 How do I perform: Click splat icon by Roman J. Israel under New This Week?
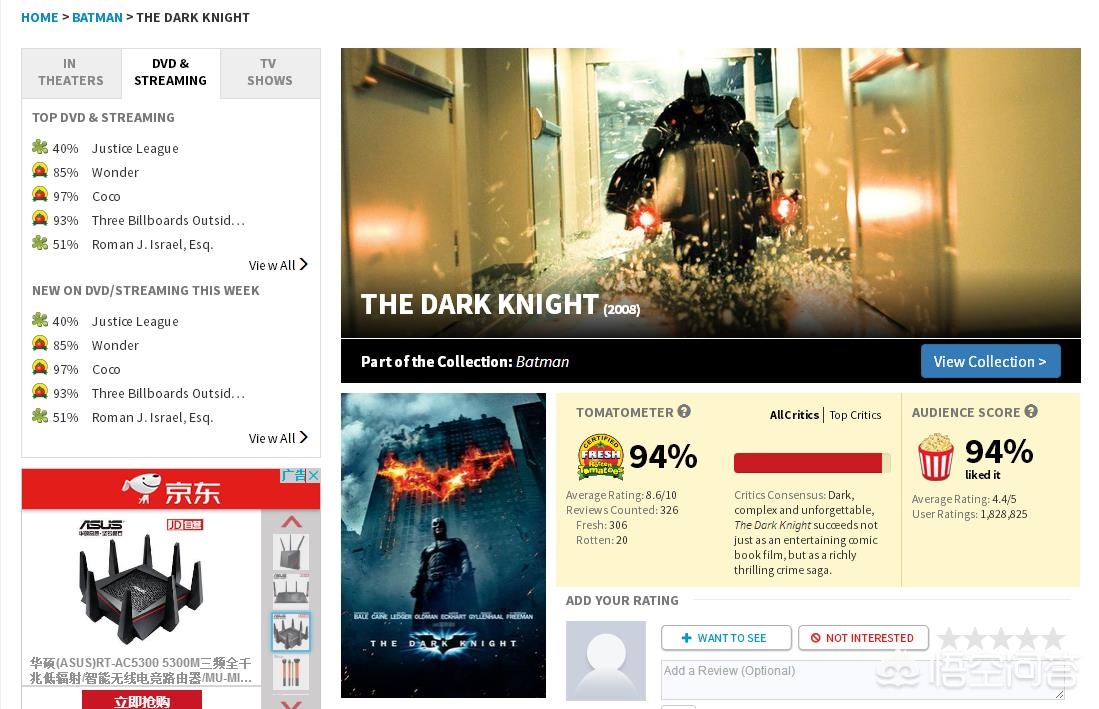pyautogui.click(x=40, y=415)
